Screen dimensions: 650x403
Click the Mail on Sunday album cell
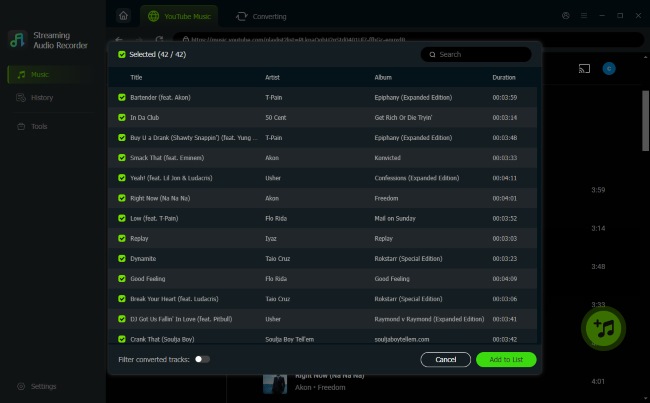point(395,218)
